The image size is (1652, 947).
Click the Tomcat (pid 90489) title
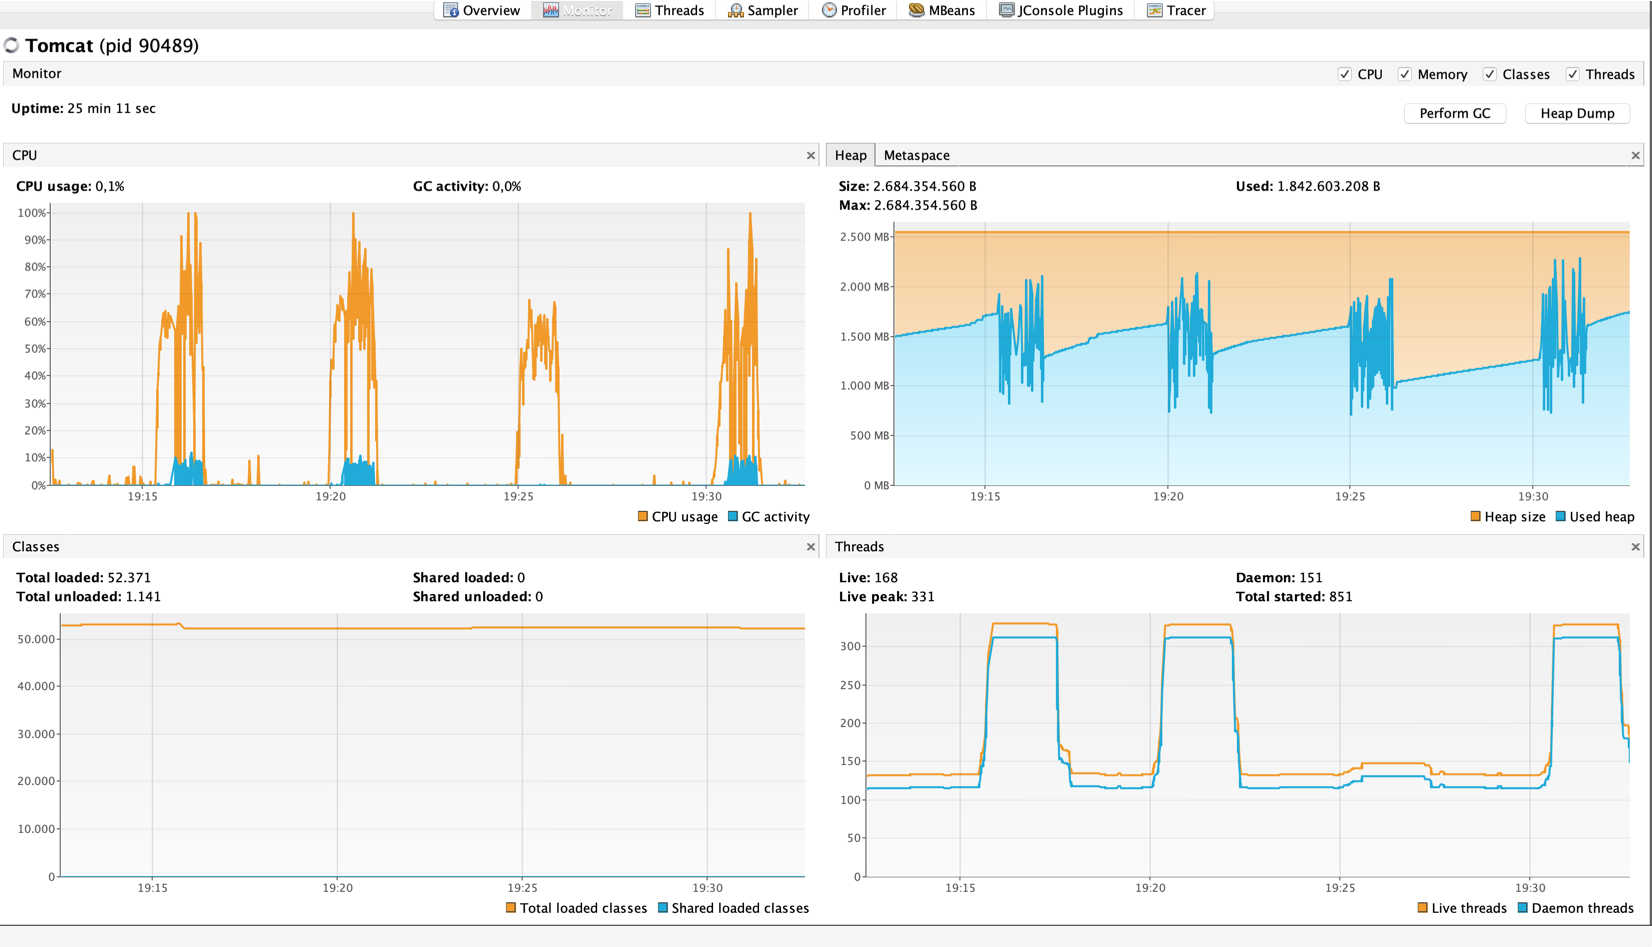(x=112, y=45)
